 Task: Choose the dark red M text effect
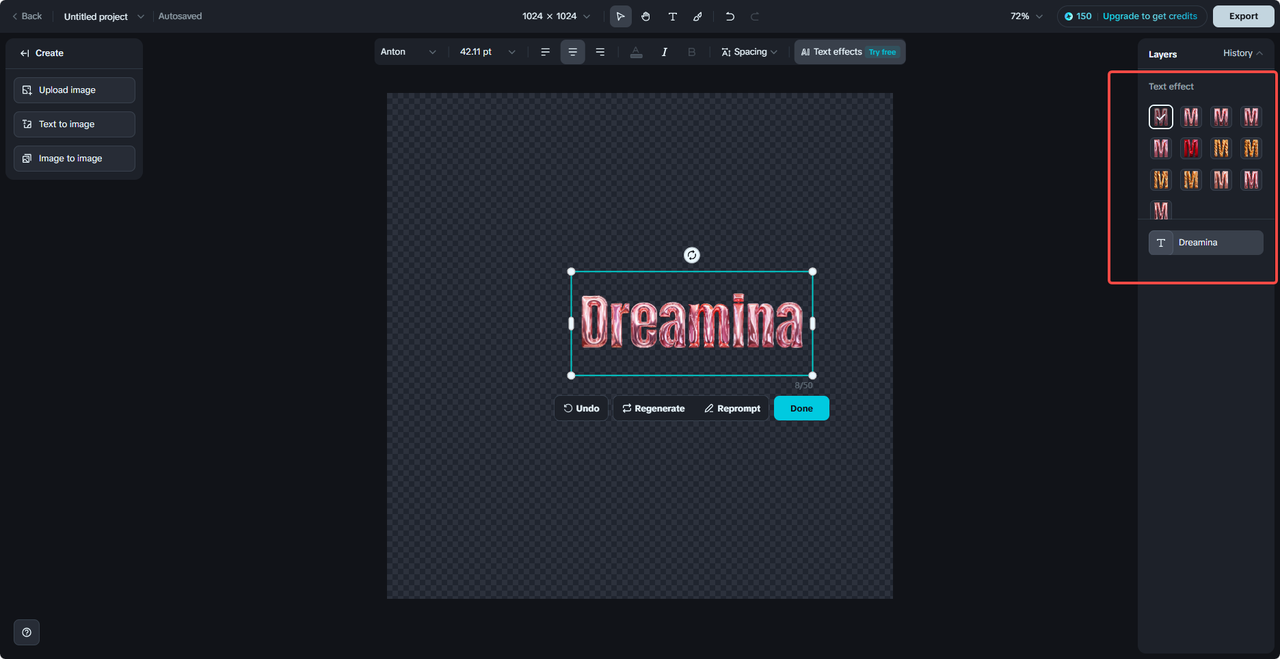coord(1191,149)
